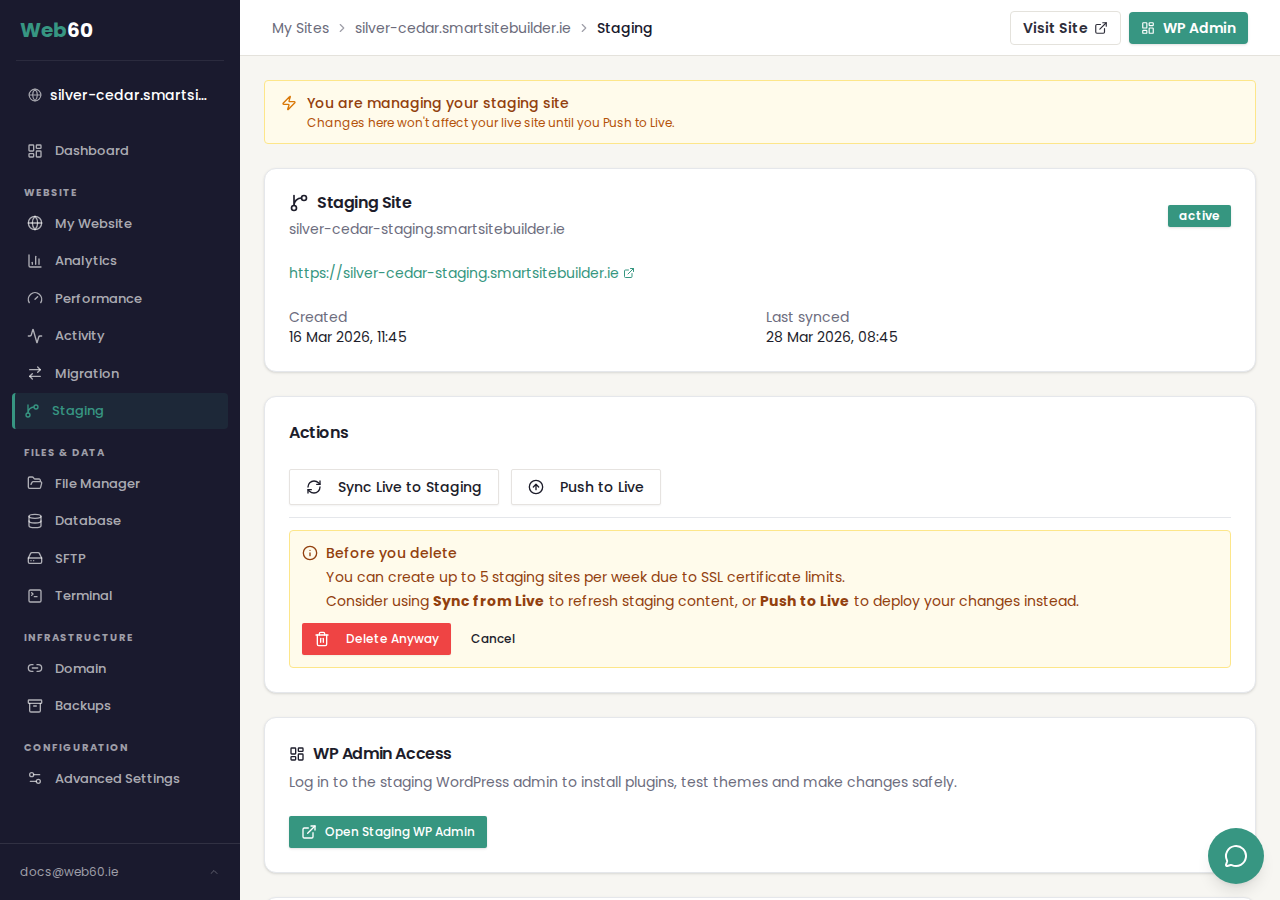Click the Delete Anyway button
Image resolution: width=1280 pixels, height=900 pixels.
tap(376, 638)
